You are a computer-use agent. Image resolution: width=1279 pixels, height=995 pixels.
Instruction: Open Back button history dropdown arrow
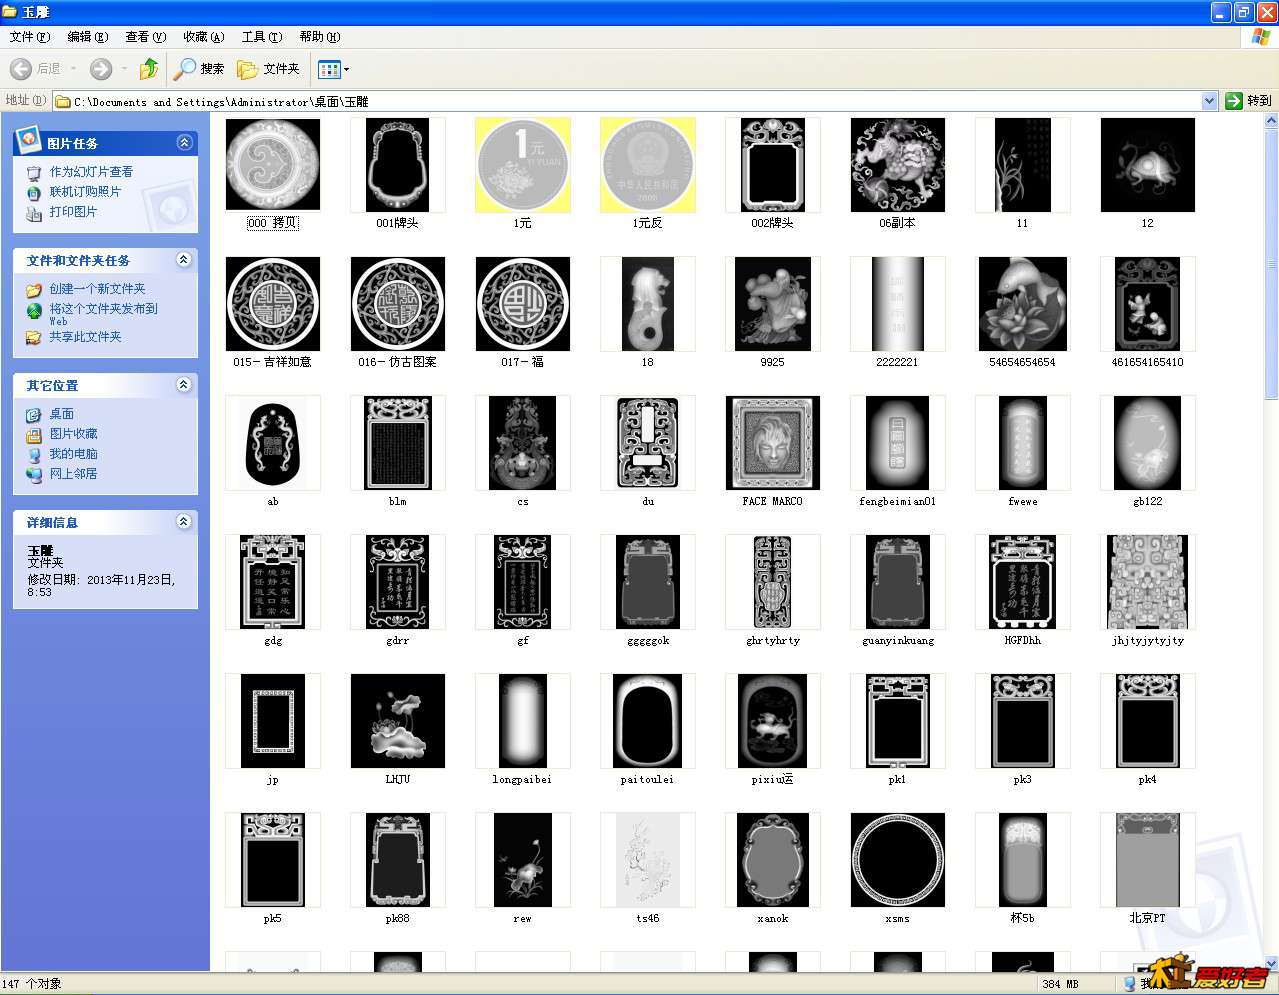click(73, 69)
